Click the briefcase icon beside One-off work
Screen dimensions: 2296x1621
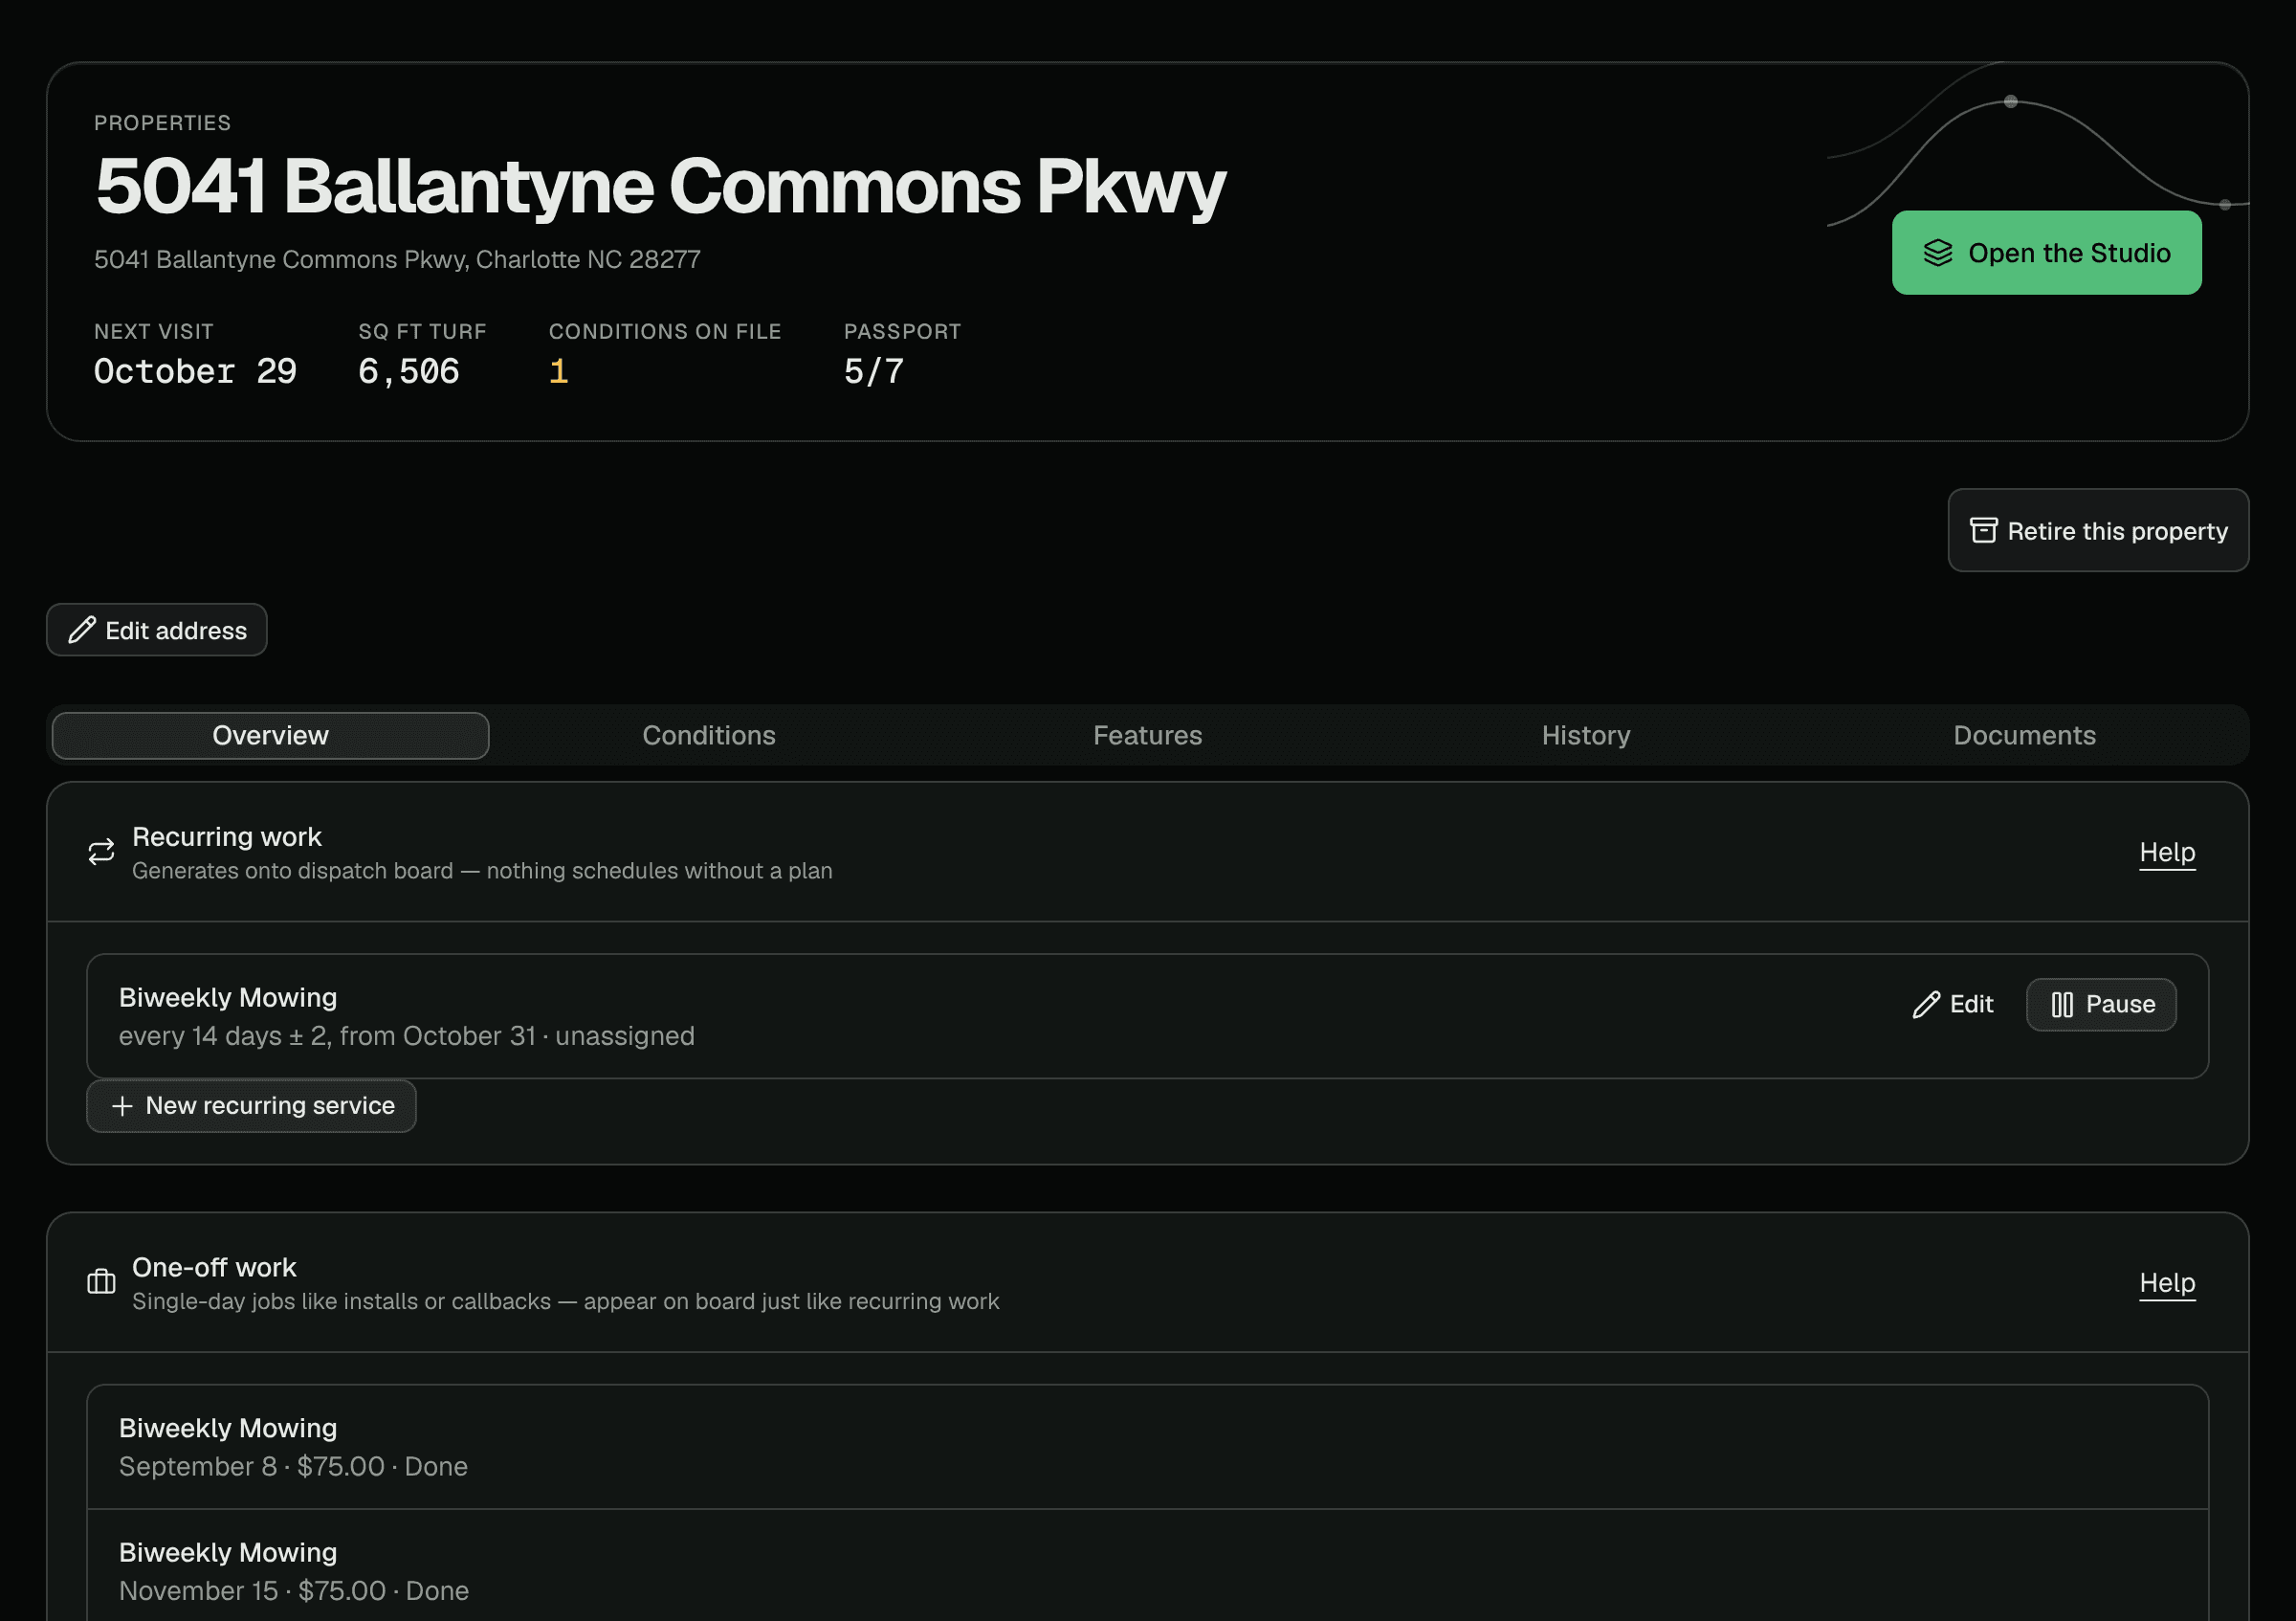tap(101, 1282)
